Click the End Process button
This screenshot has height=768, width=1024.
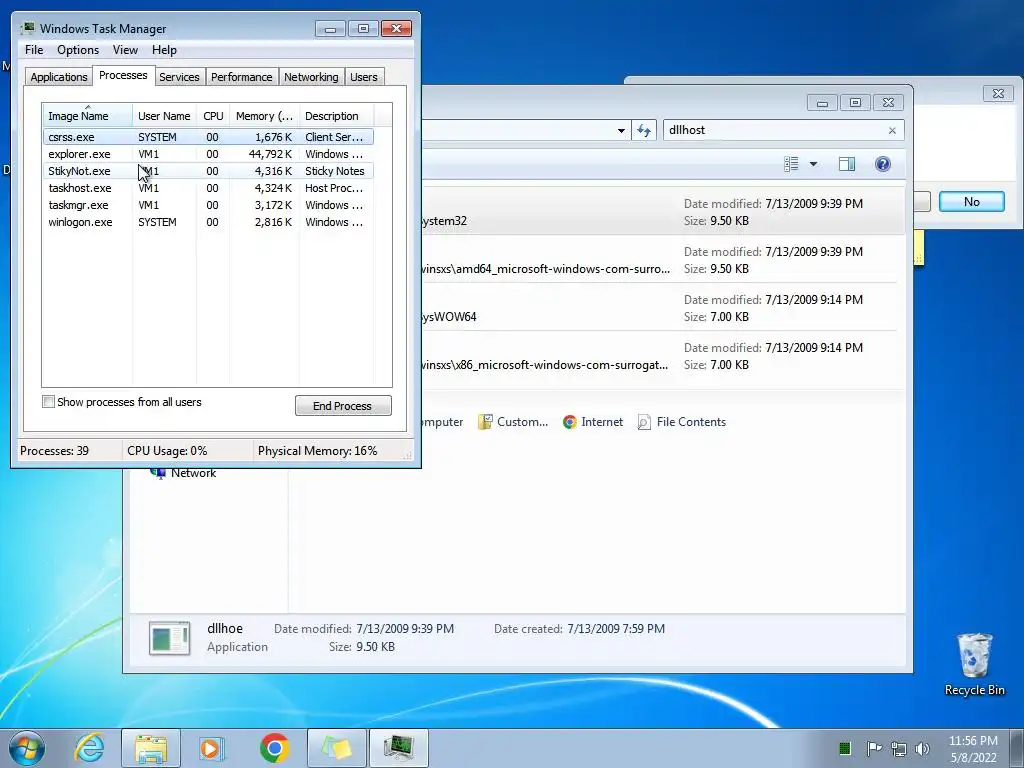(343, 406)
